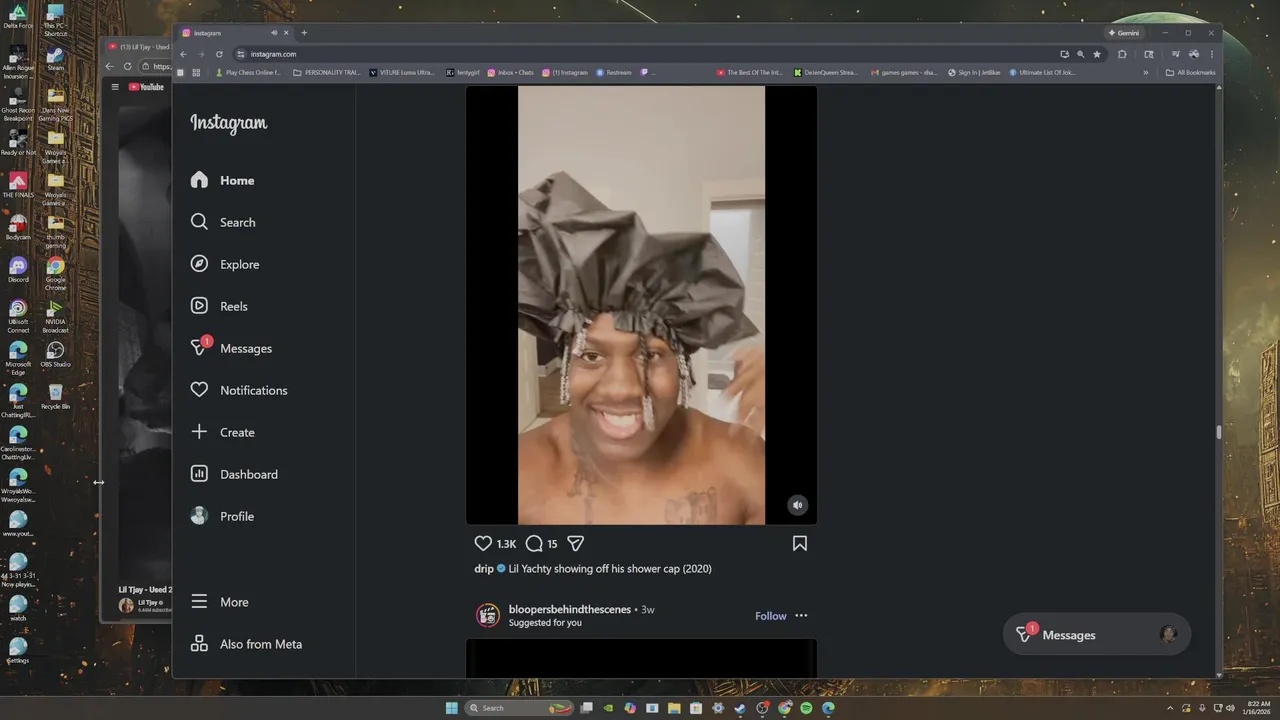Open VITURE Luma Ultra bookmark

click(402, 72)
